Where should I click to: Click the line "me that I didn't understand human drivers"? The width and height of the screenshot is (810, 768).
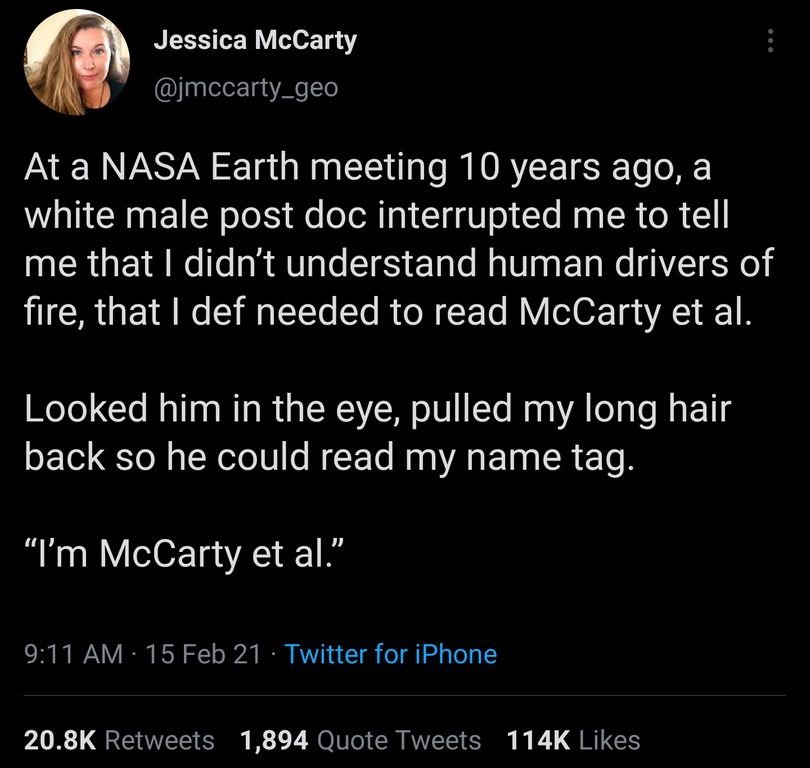pyautogui.click(x=397, y=264)
